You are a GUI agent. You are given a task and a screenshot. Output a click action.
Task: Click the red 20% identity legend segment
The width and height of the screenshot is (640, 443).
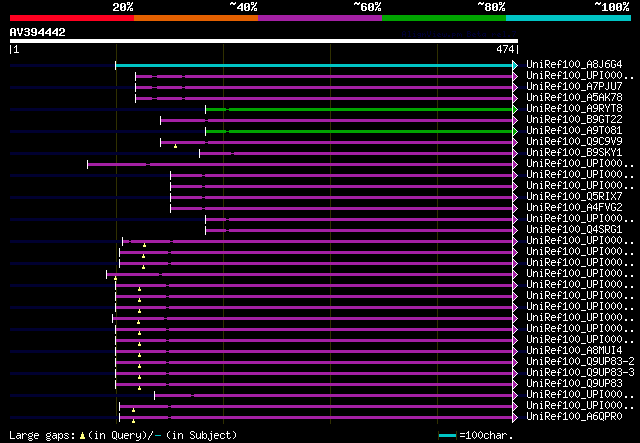coord(72,18)
